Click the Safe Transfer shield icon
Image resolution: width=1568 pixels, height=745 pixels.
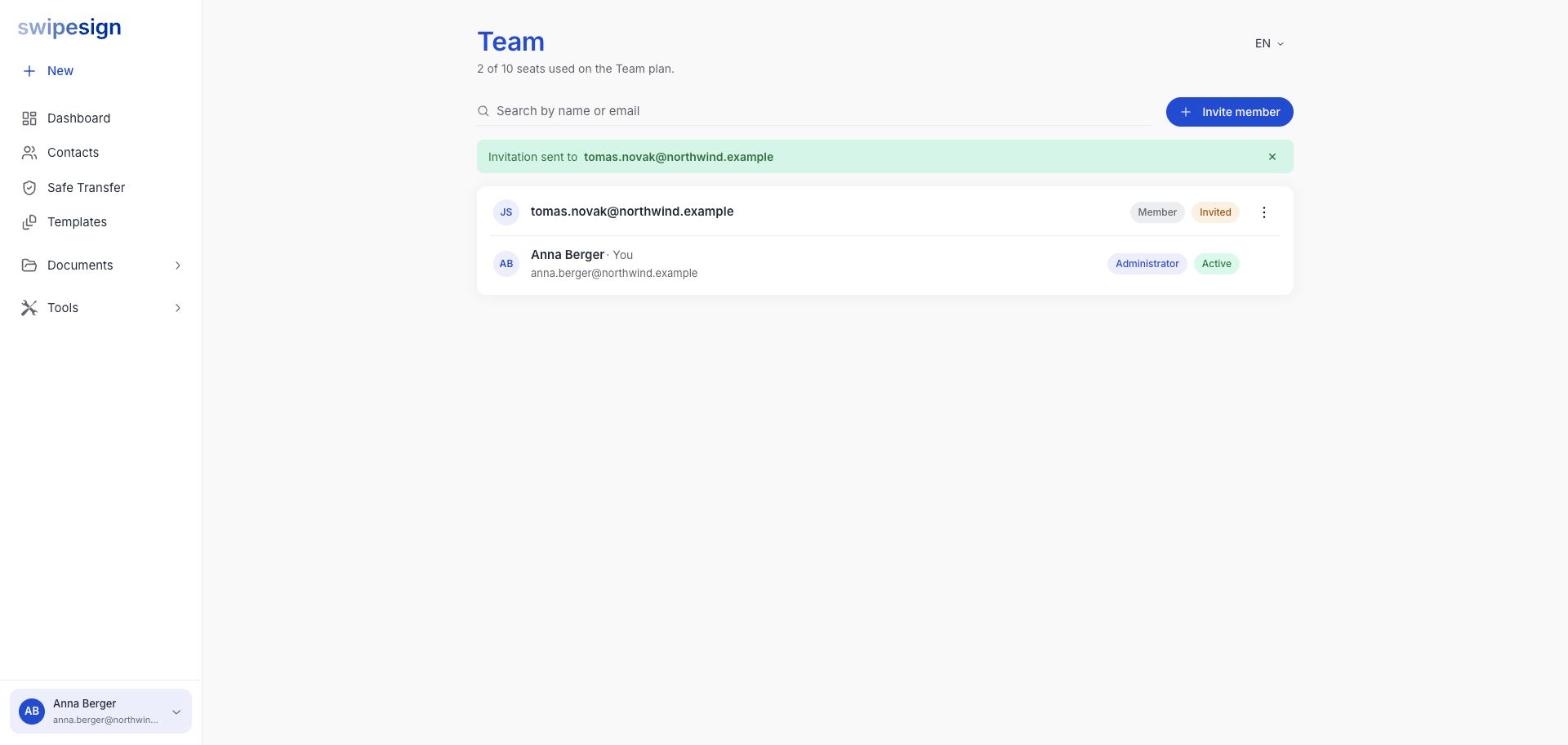29,188
